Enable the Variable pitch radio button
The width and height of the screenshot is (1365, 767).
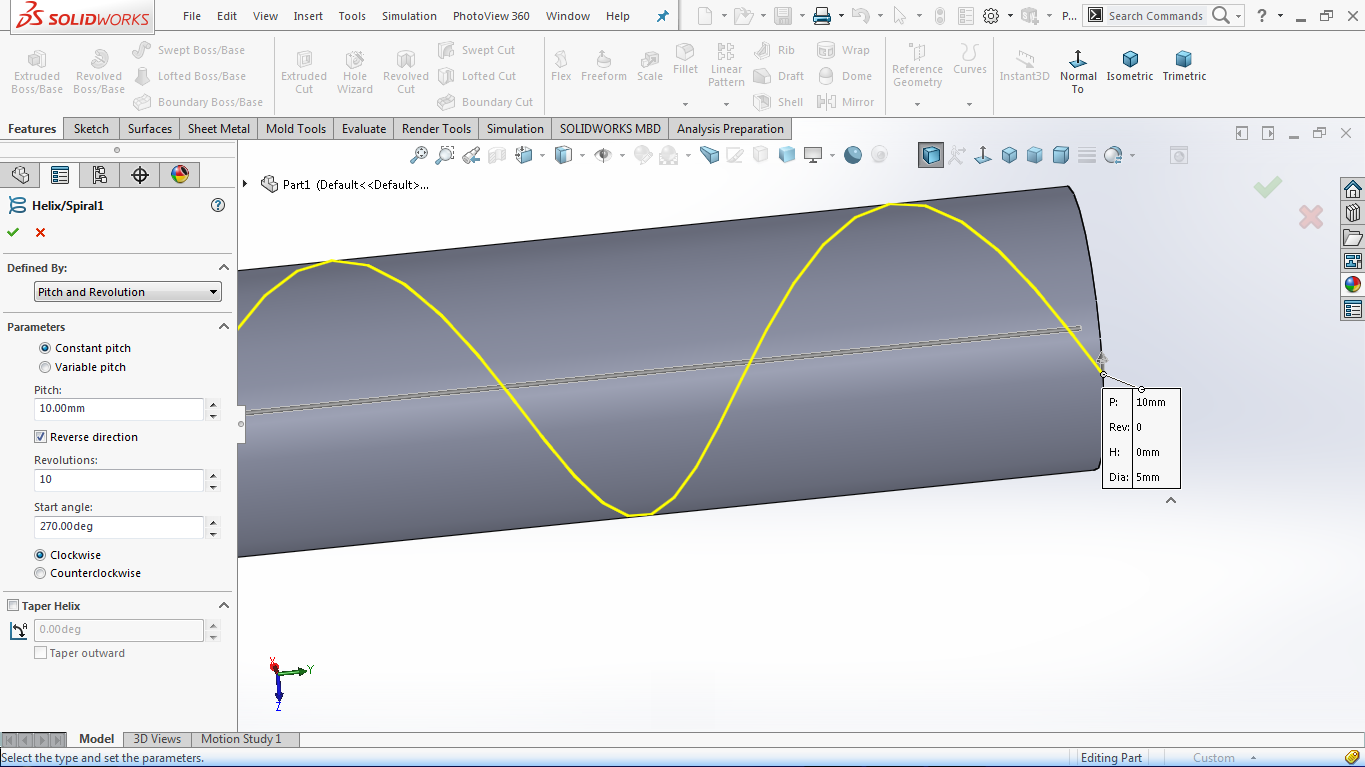pyautogui.click(x=45, y=367)
